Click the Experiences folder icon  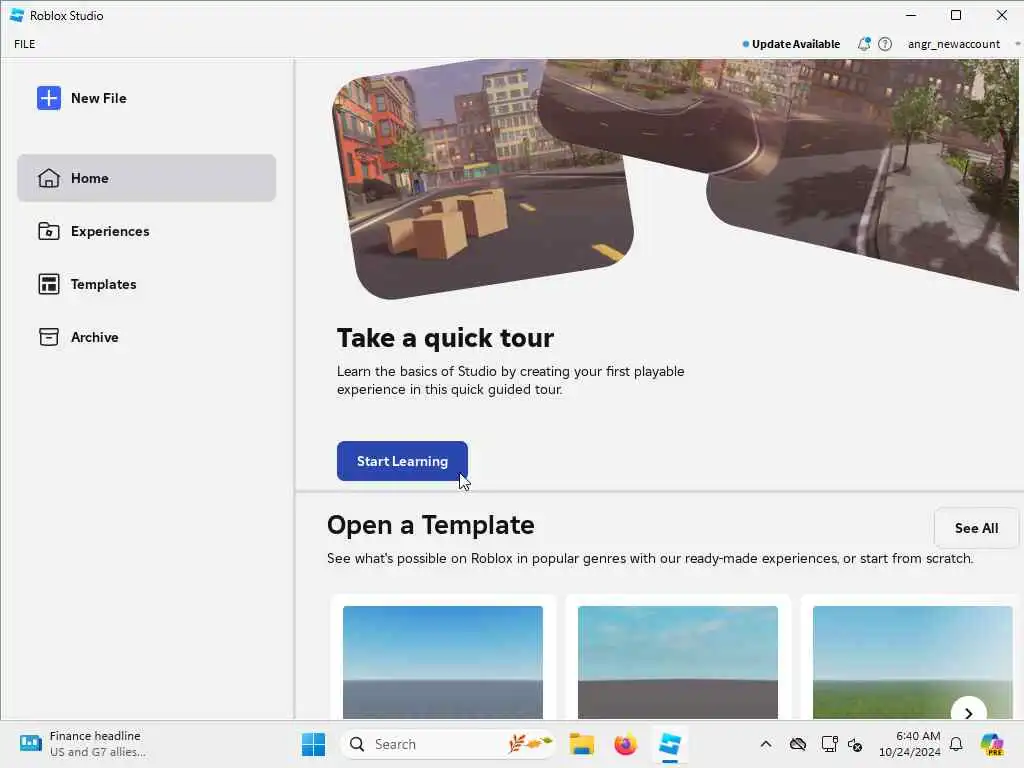(49, 231)
